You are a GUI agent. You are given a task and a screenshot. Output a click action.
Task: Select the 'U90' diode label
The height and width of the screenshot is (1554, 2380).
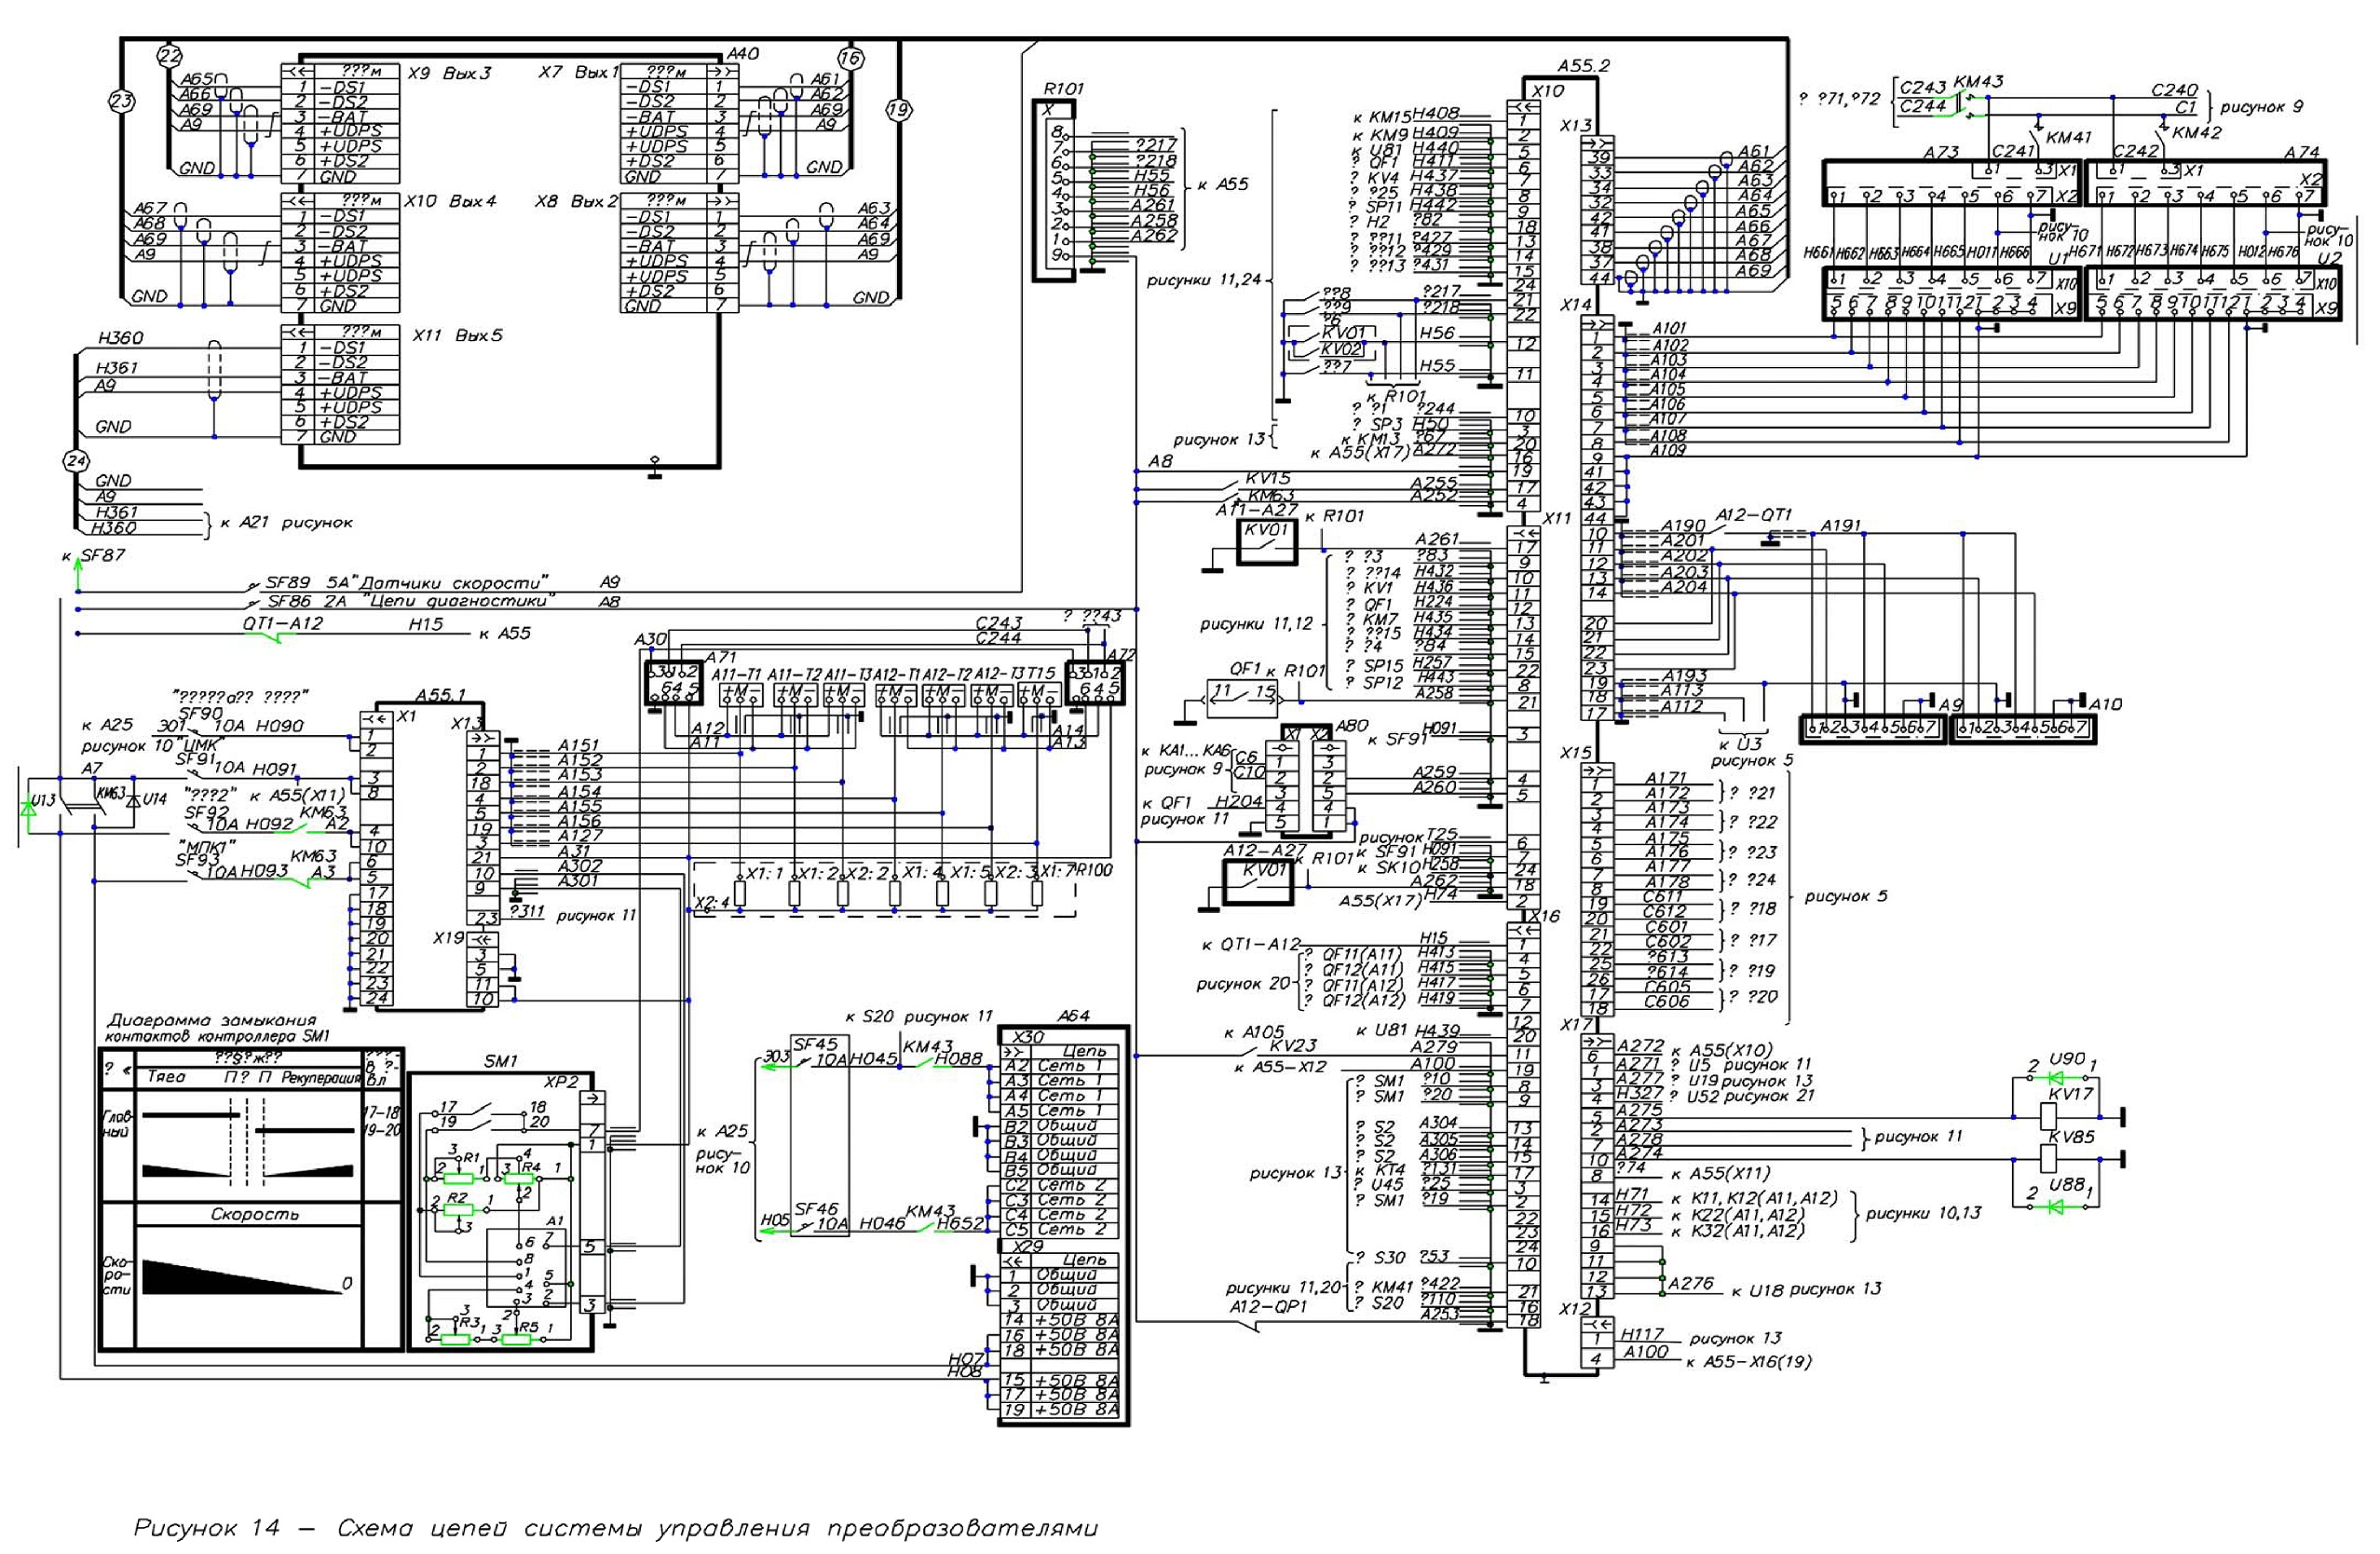(x=2067, y=1058)
